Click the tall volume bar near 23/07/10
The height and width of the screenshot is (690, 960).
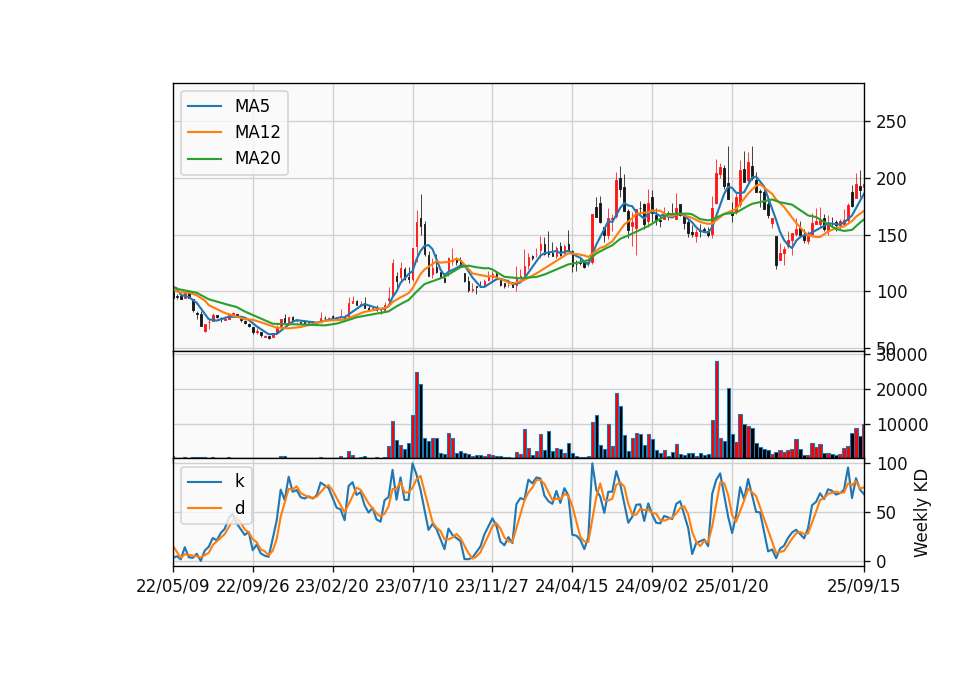[x=417, y=415]
